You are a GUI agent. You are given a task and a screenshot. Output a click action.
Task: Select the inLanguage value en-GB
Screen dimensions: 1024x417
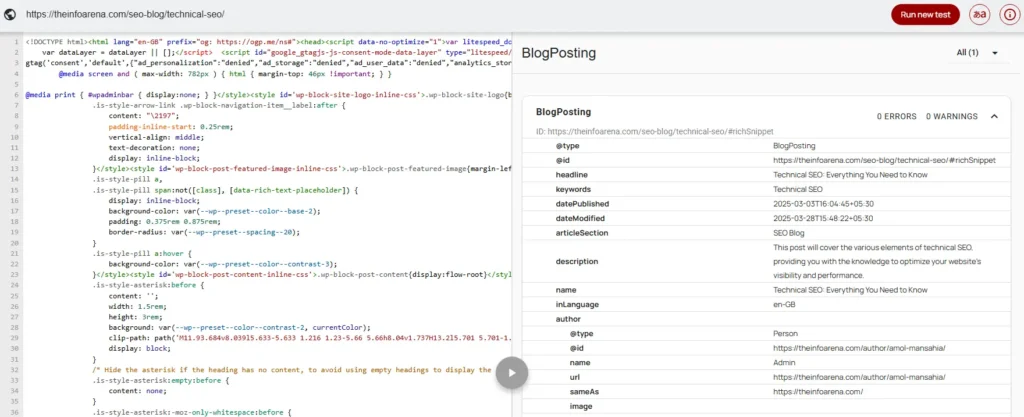[784, 305]
